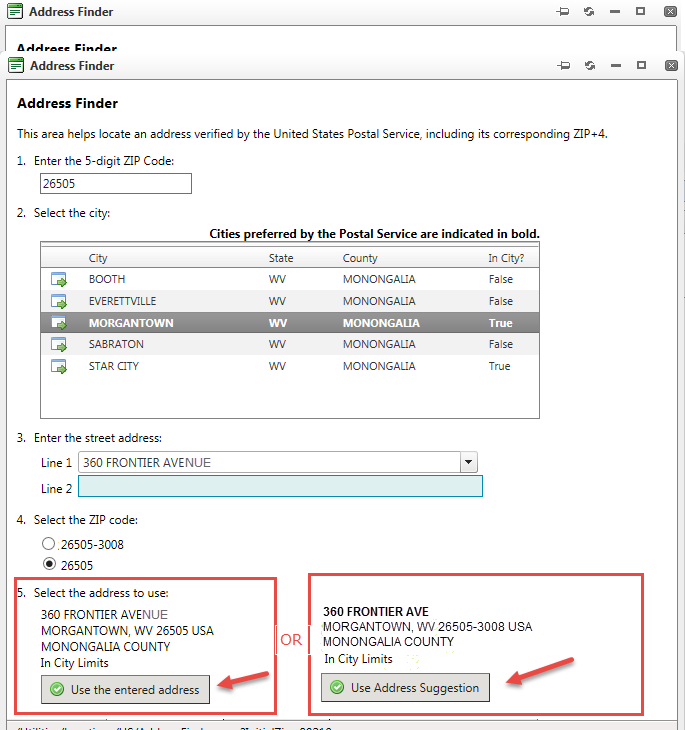Click the refresh icon on the front Address Finder window

[x=590, y=66]
